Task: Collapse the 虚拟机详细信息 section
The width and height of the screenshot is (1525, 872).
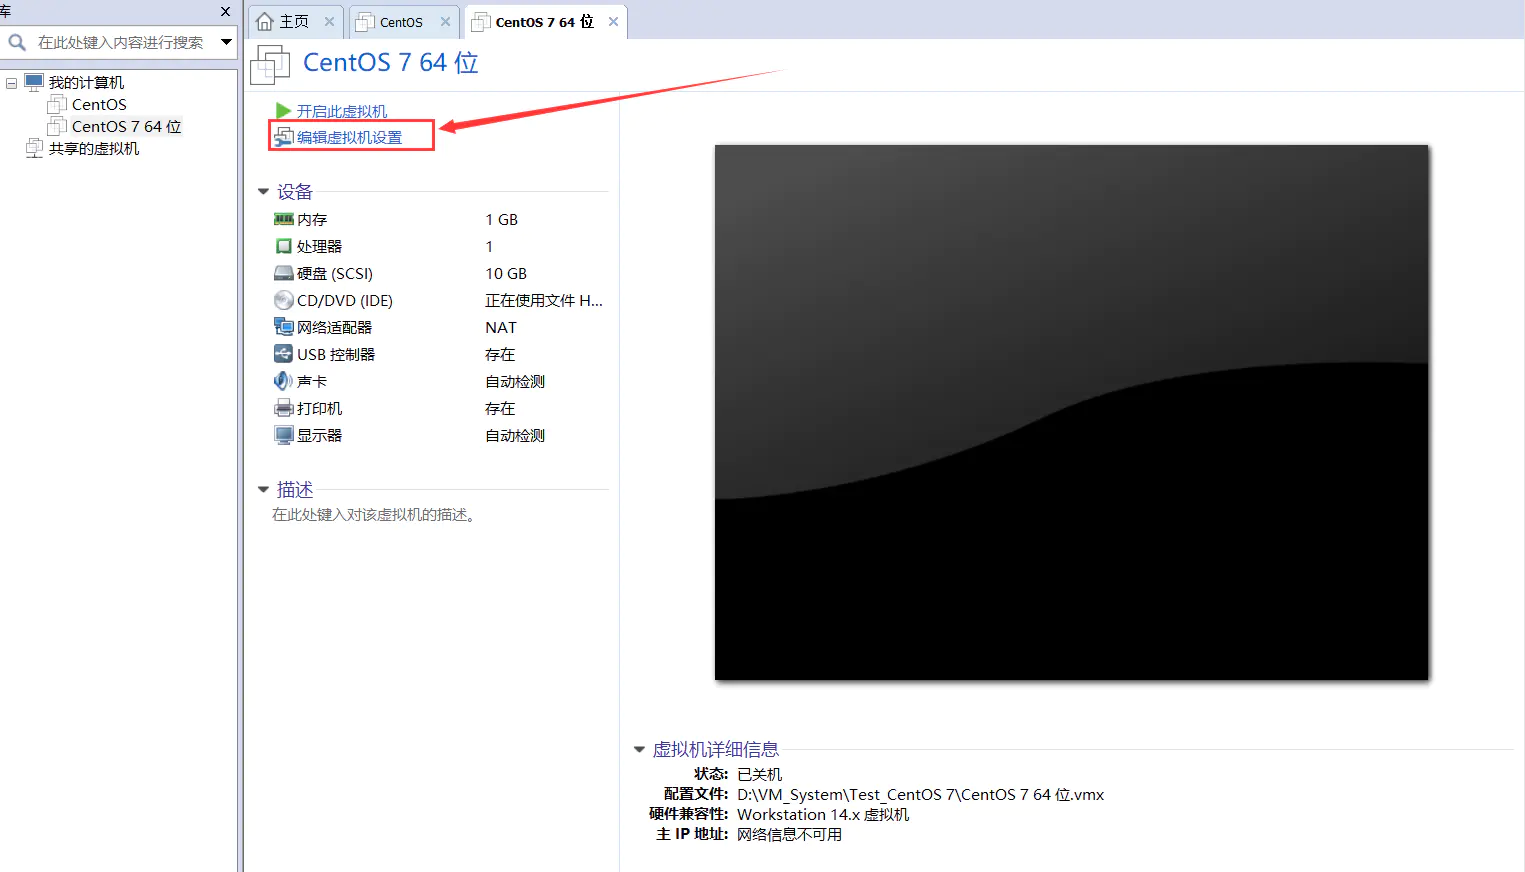Action: click(640, 749)
